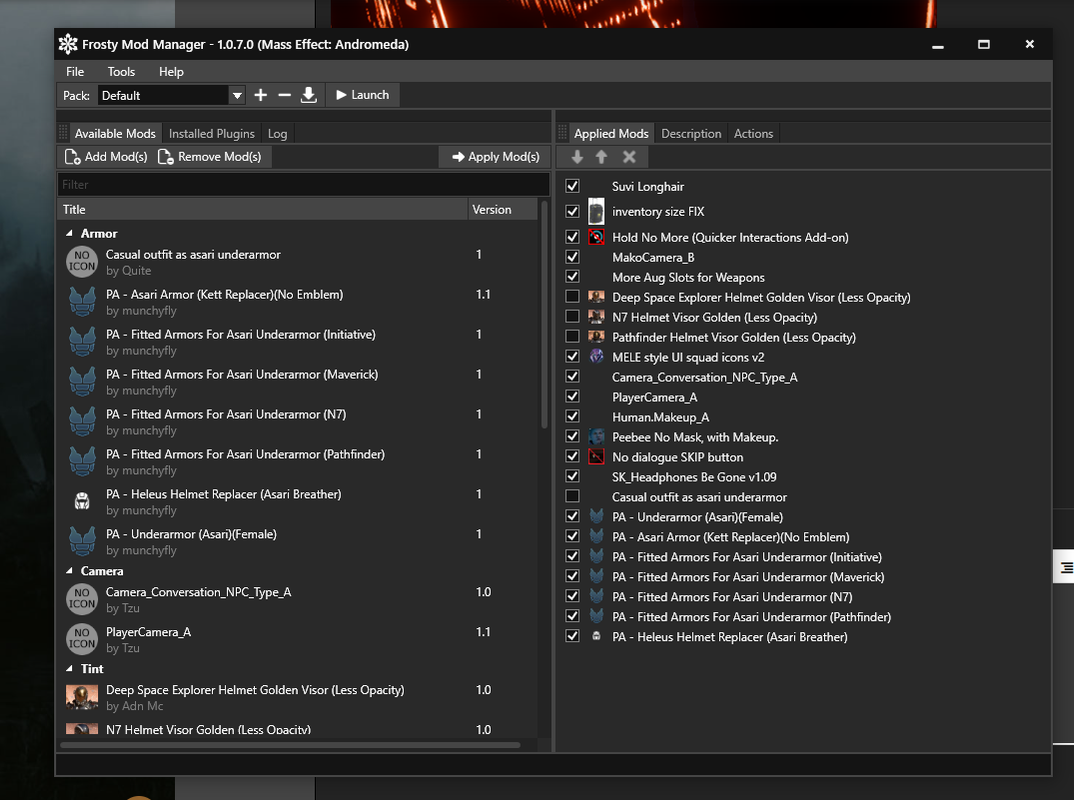Click NO ICON badge of Casual outfit as asari underarmor
Image resolution: width=1074 pixels, height=800 pixels.
pos(82,262)
